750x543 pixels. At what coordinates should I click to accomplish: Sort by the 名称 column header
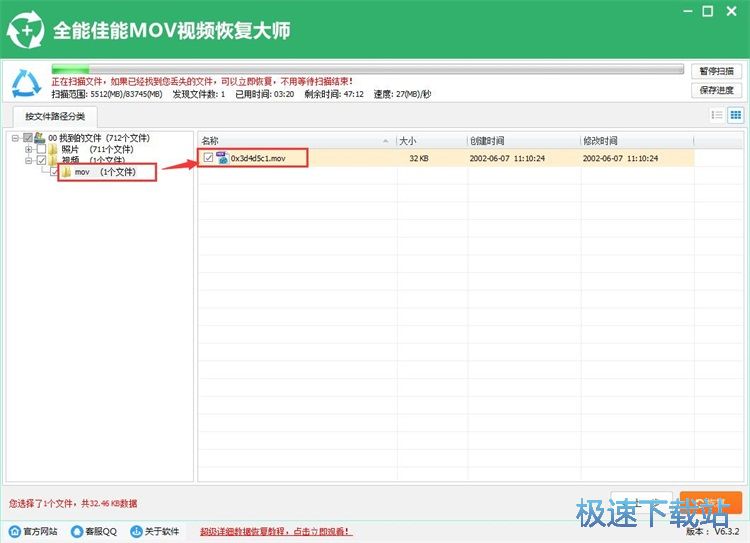click(x=297, y=141)
